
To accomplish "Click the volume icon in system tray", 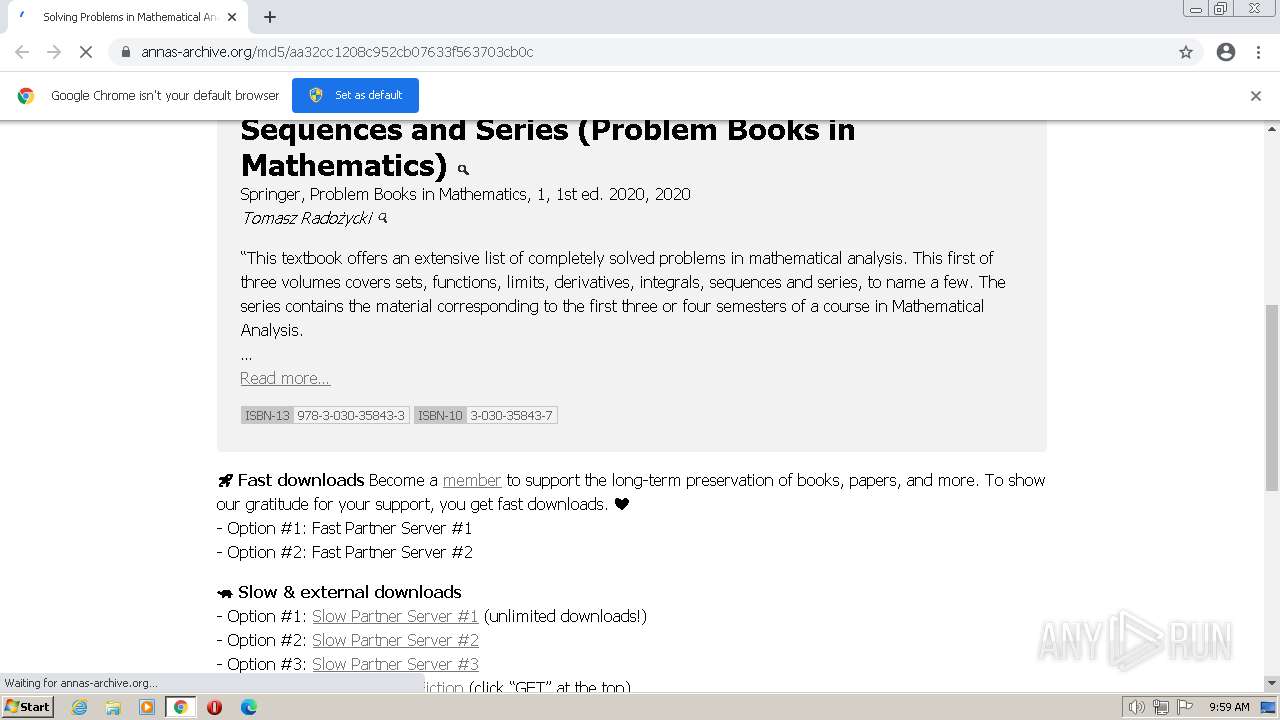I will pos(1137,707).
